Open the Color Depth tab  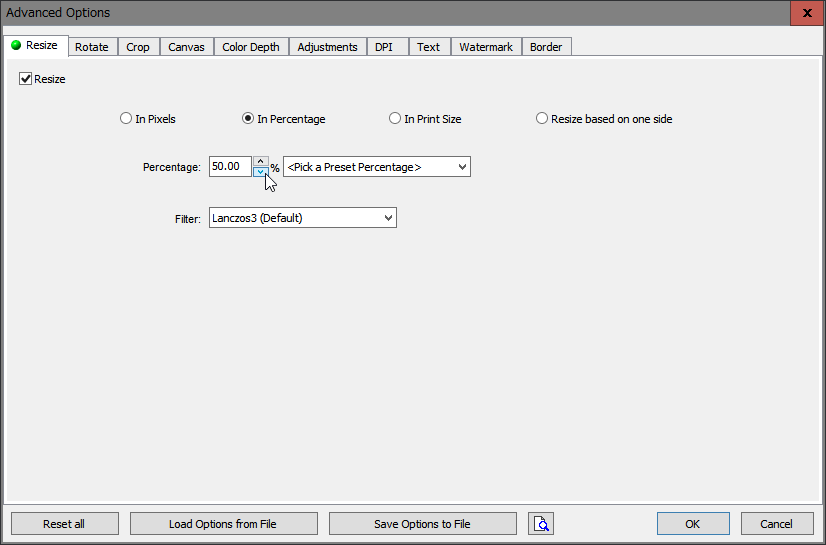(x=250, y=47)
